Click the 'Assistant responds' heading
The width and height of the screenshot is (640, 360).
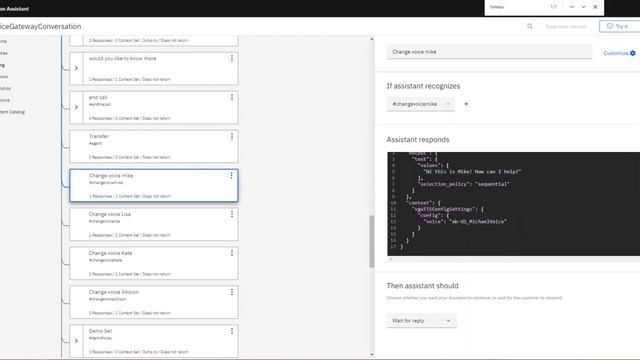tap(418, 140)
